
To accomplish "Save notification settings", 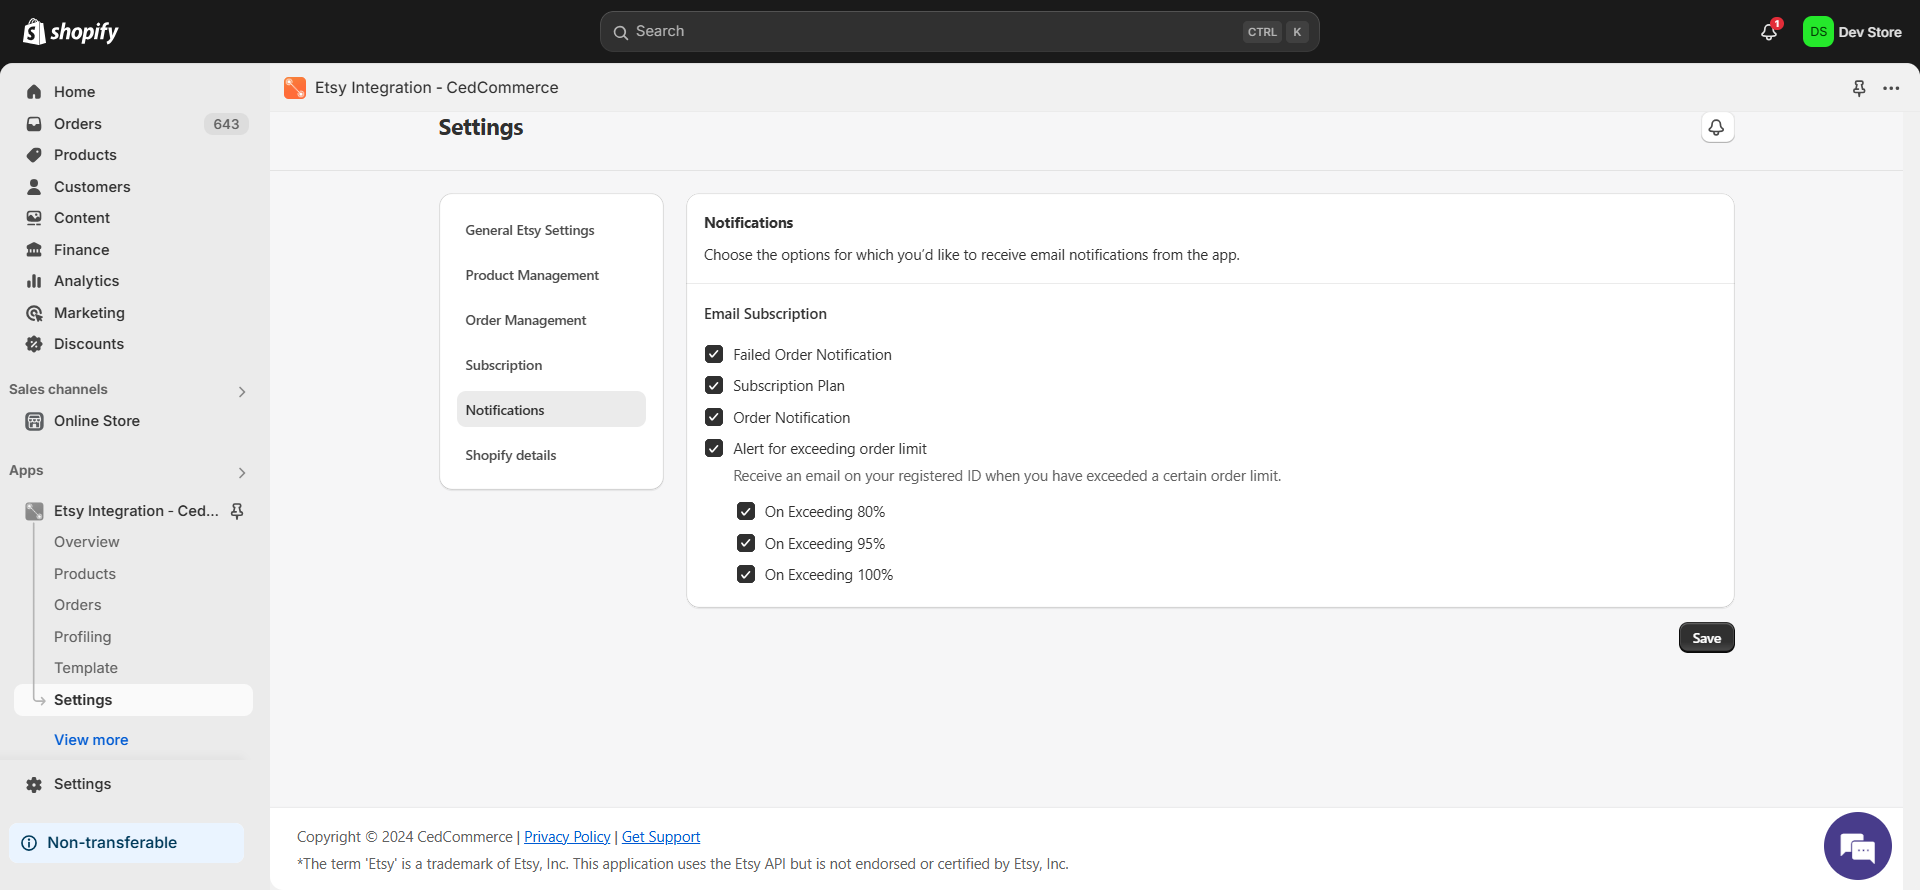I will (x=1706, y=638).
